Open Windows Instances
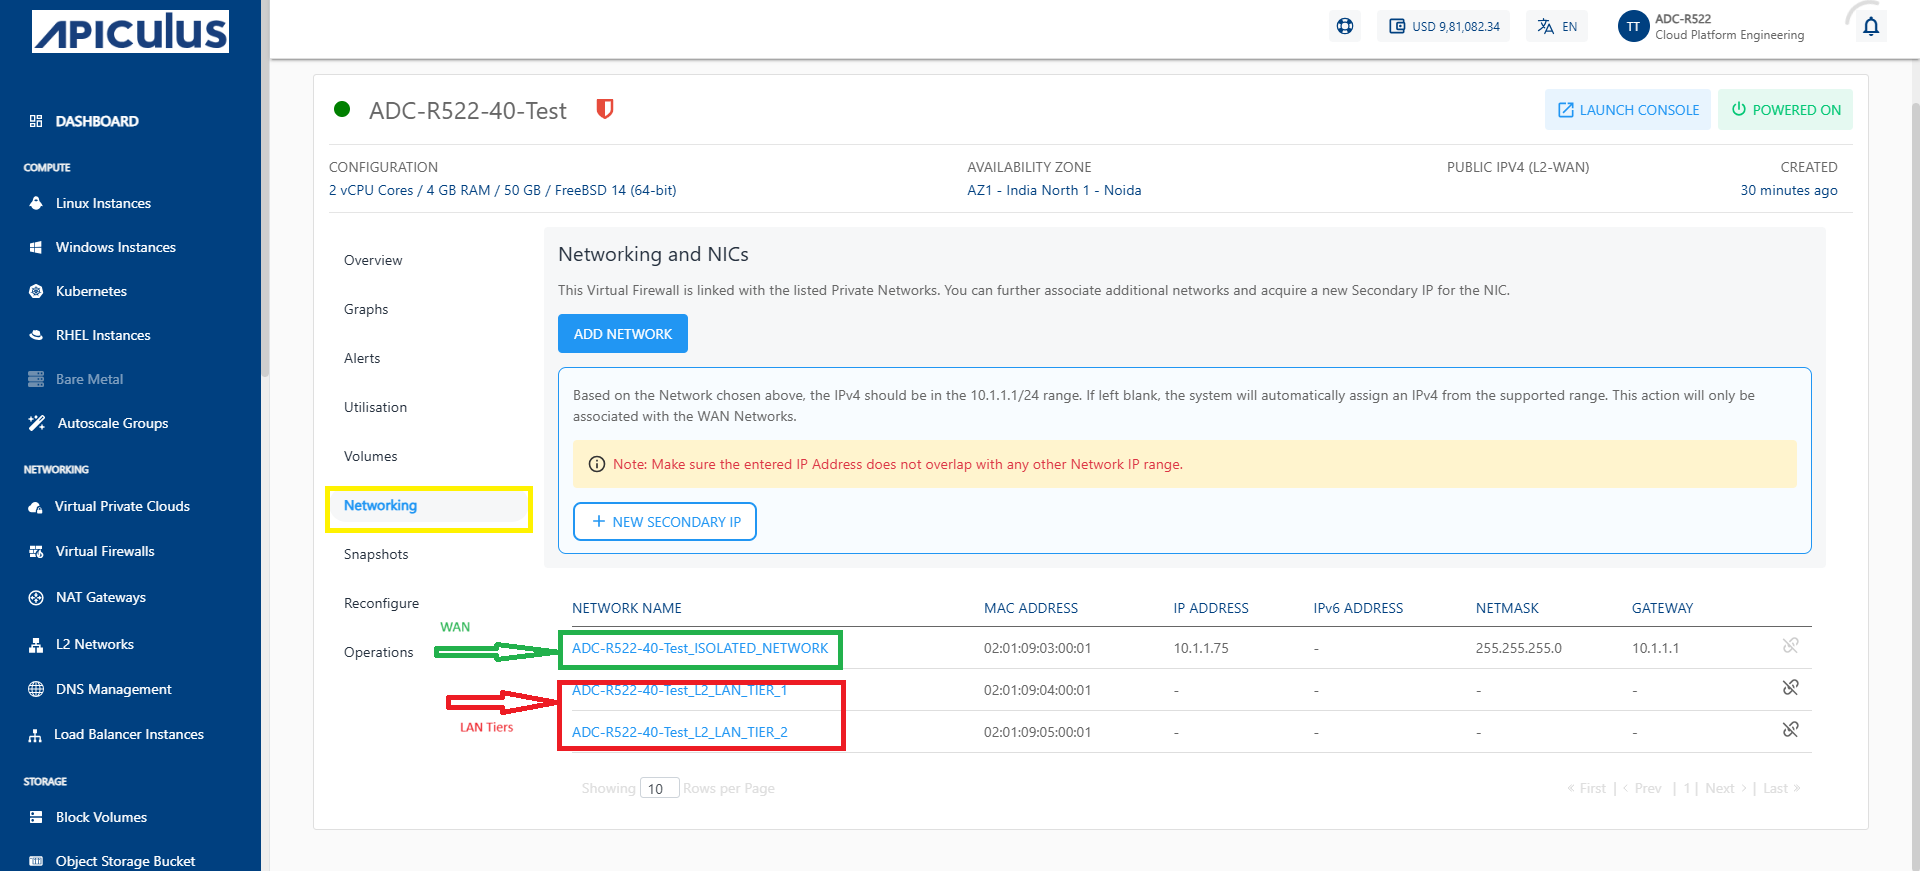The width and height of the screenshot is (1920, 871). (115, 247)
